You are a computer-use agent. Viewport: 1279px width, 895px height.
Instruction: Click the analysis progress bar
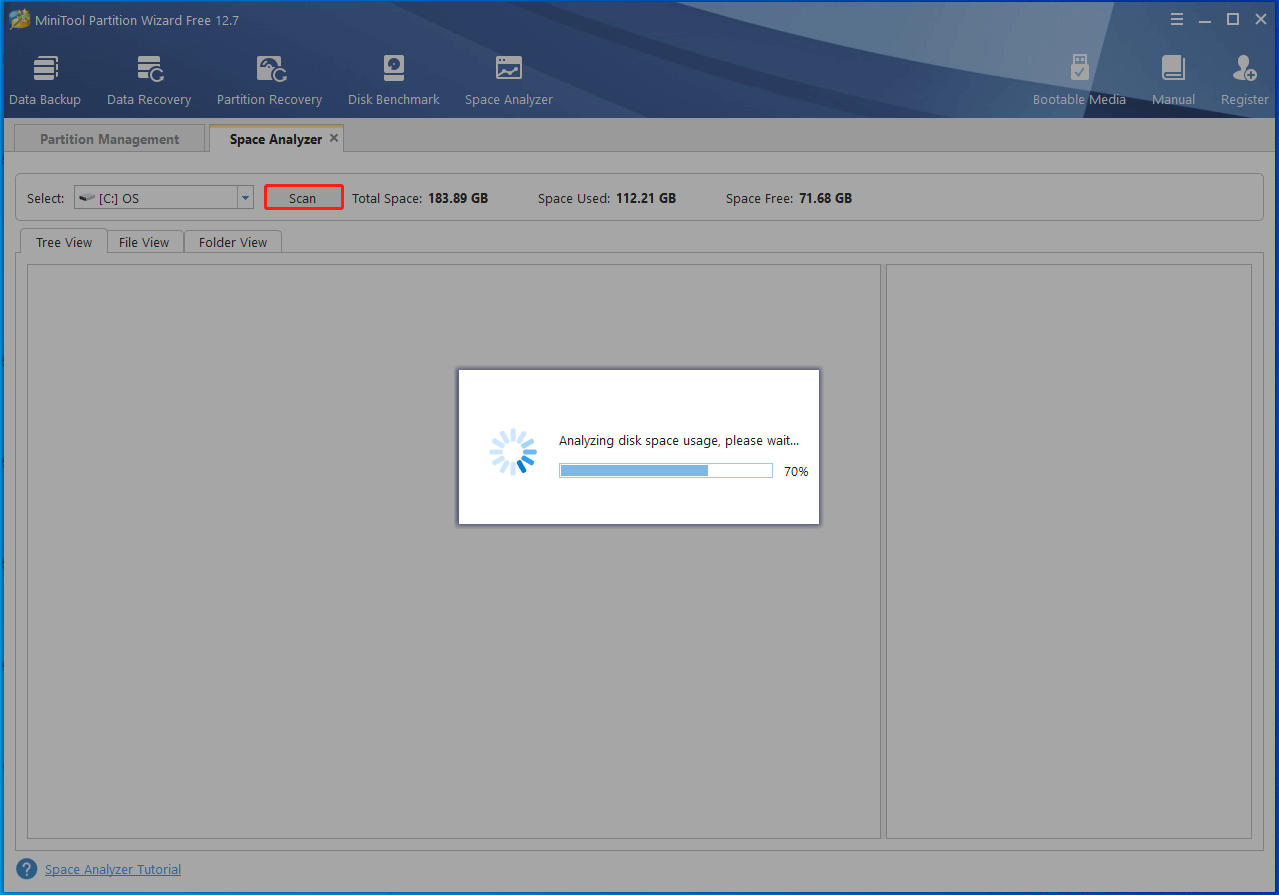pyautogui.click(x=666, y=470)
